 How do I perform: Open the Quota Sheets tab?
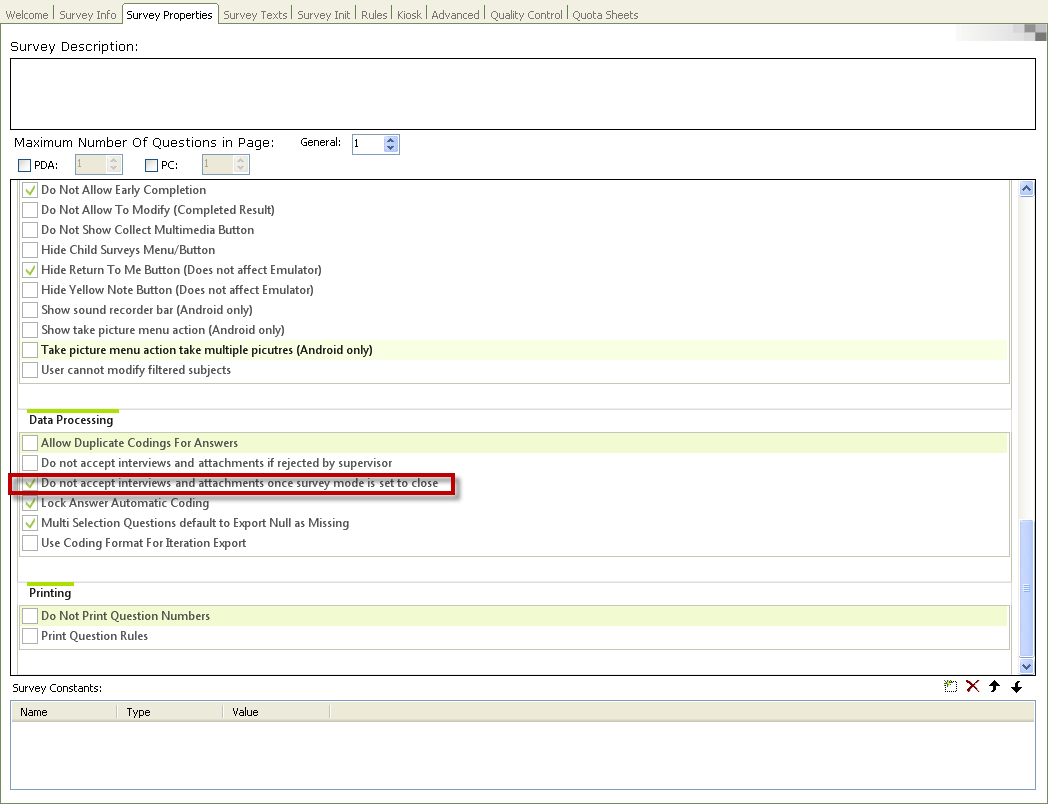tap(605, 15)
